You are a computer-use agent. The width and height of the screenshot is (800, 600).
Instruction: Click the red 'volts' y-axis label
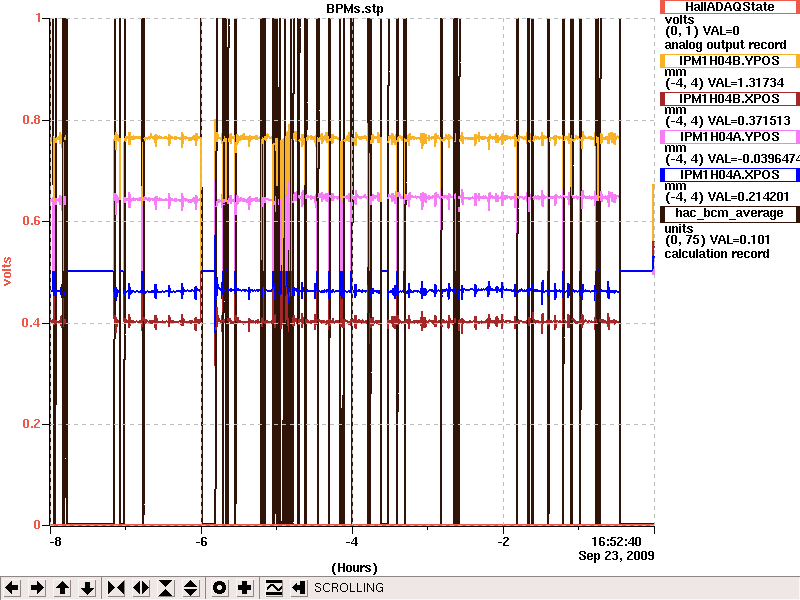point(7,271)
